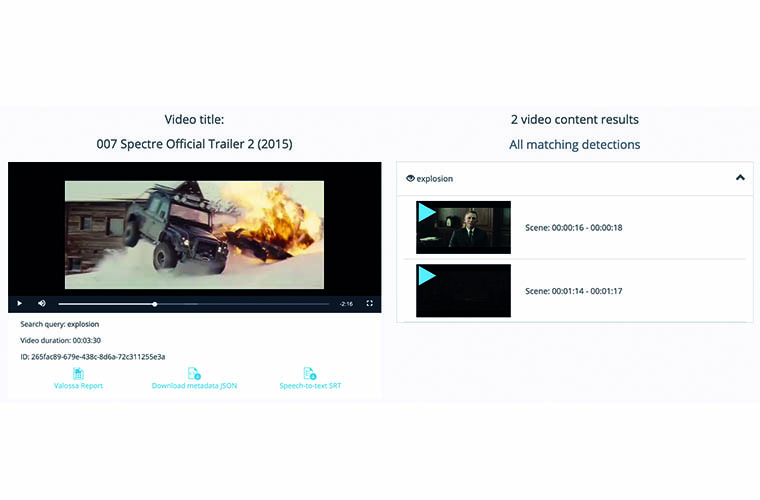Click the Search query: explosion text
The image size is (760, 500).
(60, 324)
